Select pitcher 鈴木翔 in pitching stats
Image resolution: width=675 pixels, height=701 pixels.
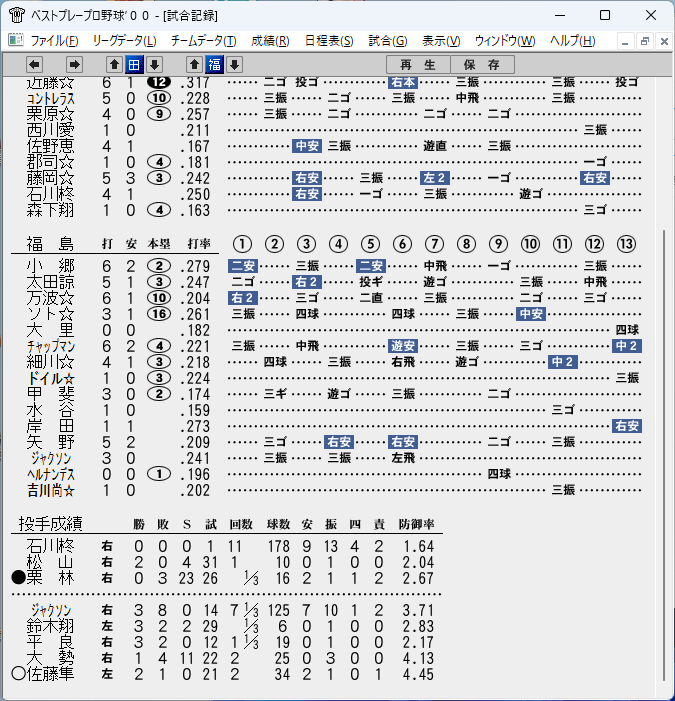pyautogui.click(x=50, y=626)
